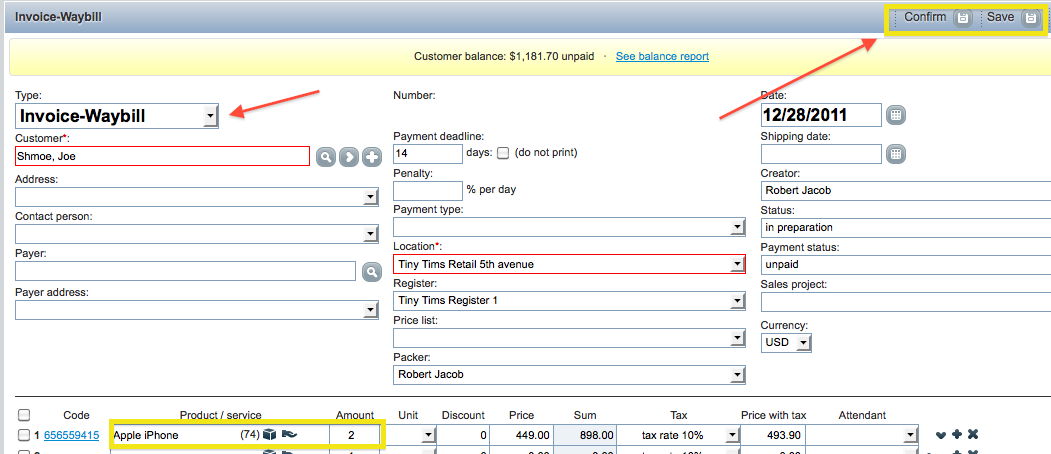Open Unit dropdown in Apple iPhone row
1051x454 pixels.
click(428, 435)
